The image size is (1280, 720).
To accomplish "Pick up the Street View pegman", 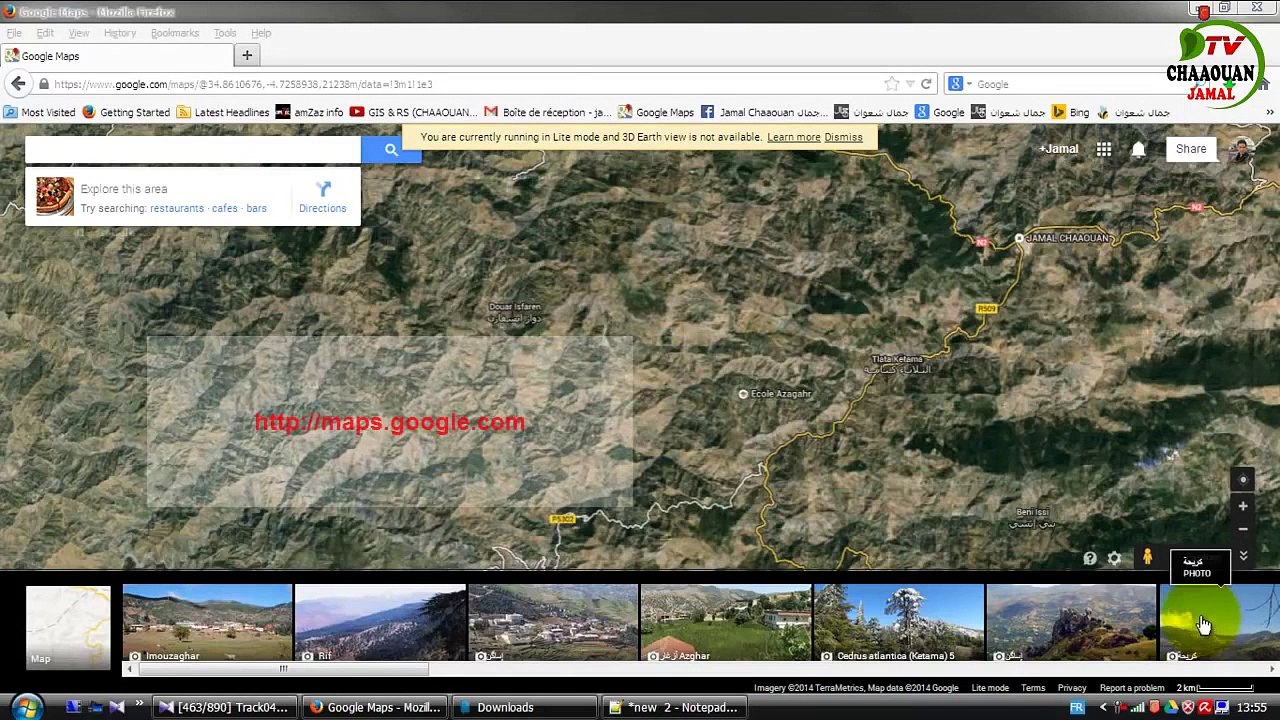I will click(x=1147, y=557).
